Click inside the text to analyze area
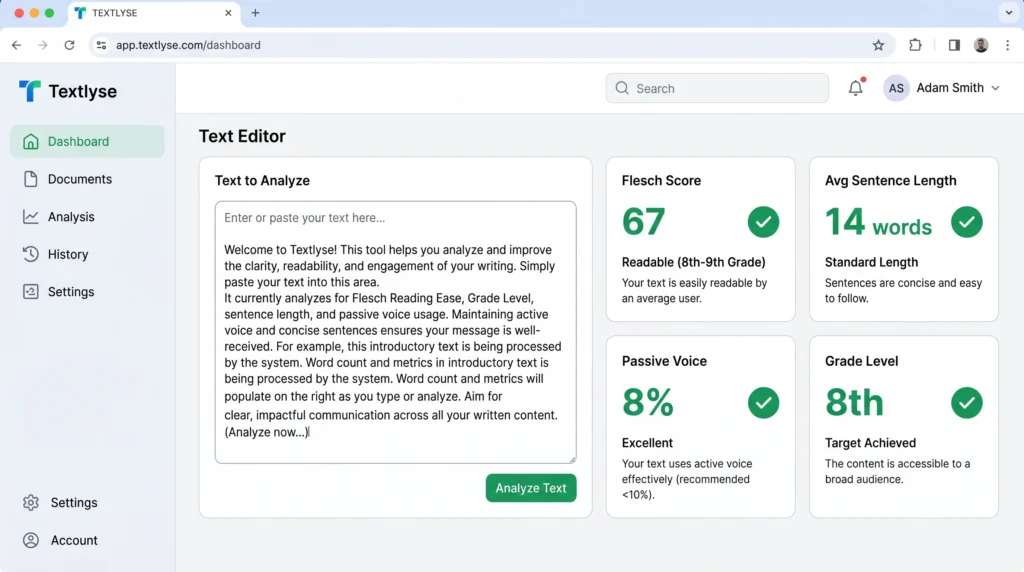 pyautogui.click(x=395, y=332)
